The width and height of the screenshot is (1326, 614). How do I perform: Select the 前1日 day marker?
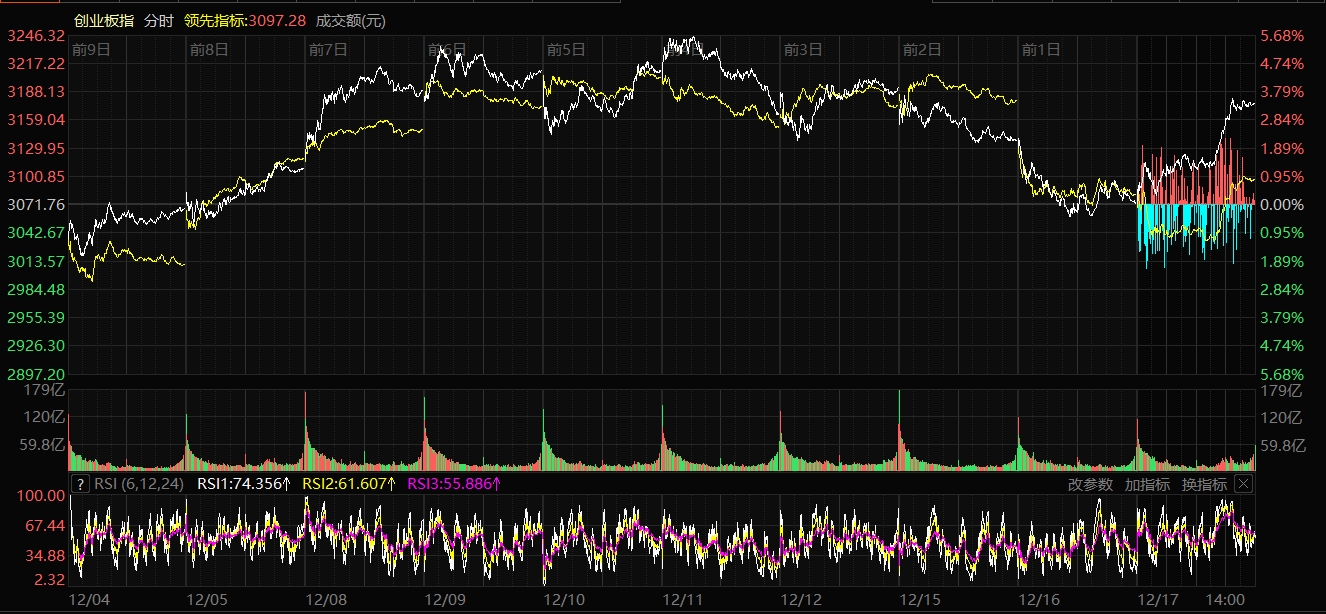pyautogui.click(x=1040, y=49)
